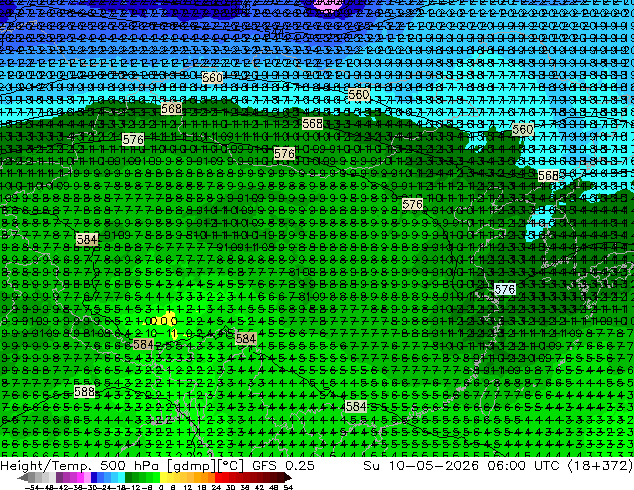Click the '500 hPa' level text
The height and width of the screenshot is (490, 634).
(130, 465)
